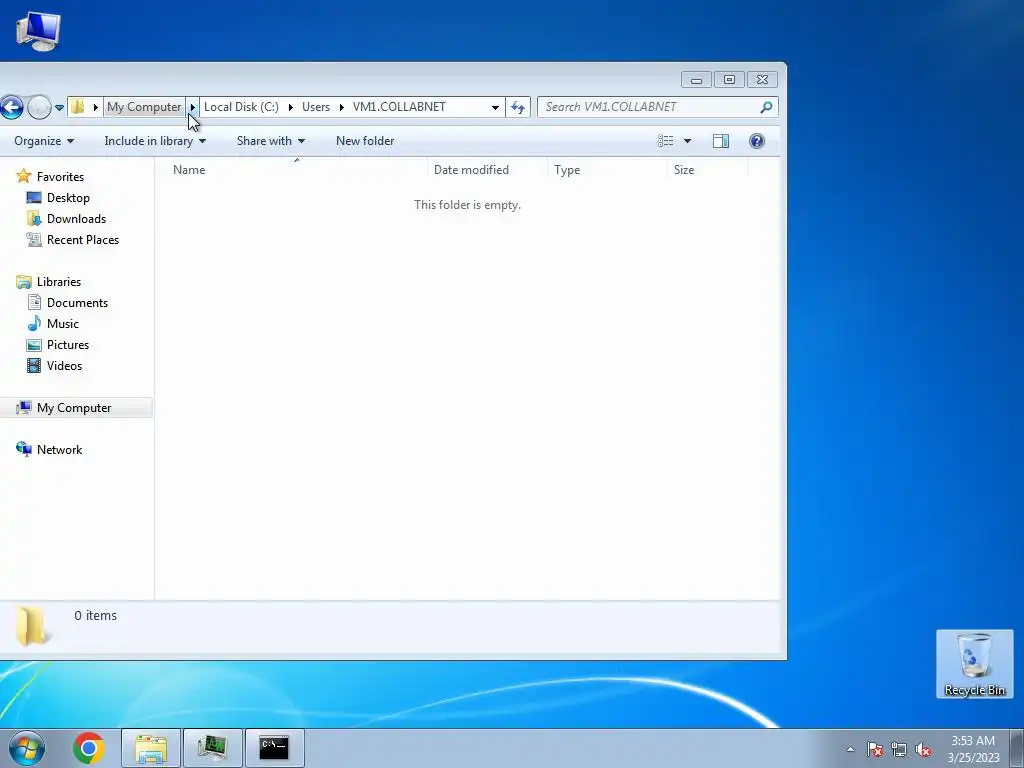Screen dimensions: 1024x768
Task: Click the Favorites star icon
Action: pyautogui.click(x=24, y=176)
